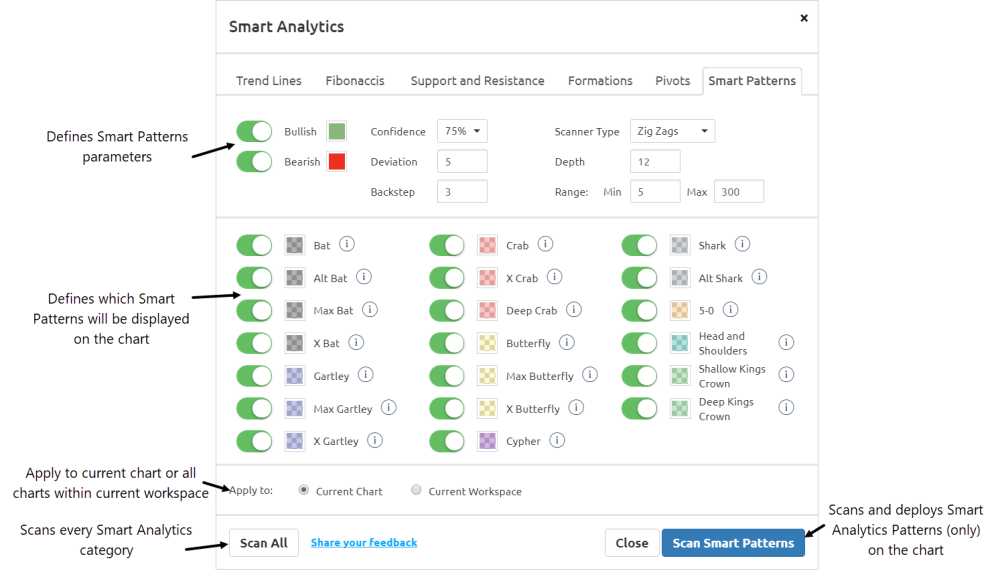Click info icon beside X Butterfly
1000x581 pixels.
coord(576,408)
